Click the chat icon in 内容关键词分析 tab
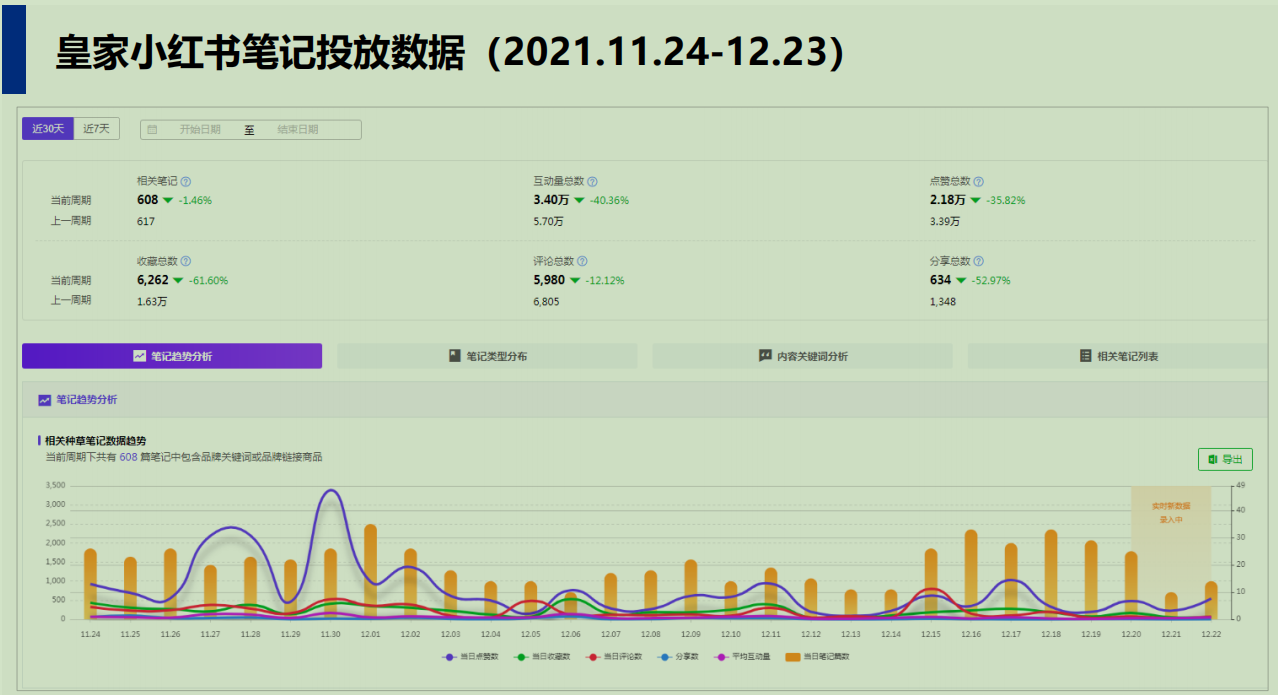Viewport: 1278px width, 695px height. pos(765,356)
